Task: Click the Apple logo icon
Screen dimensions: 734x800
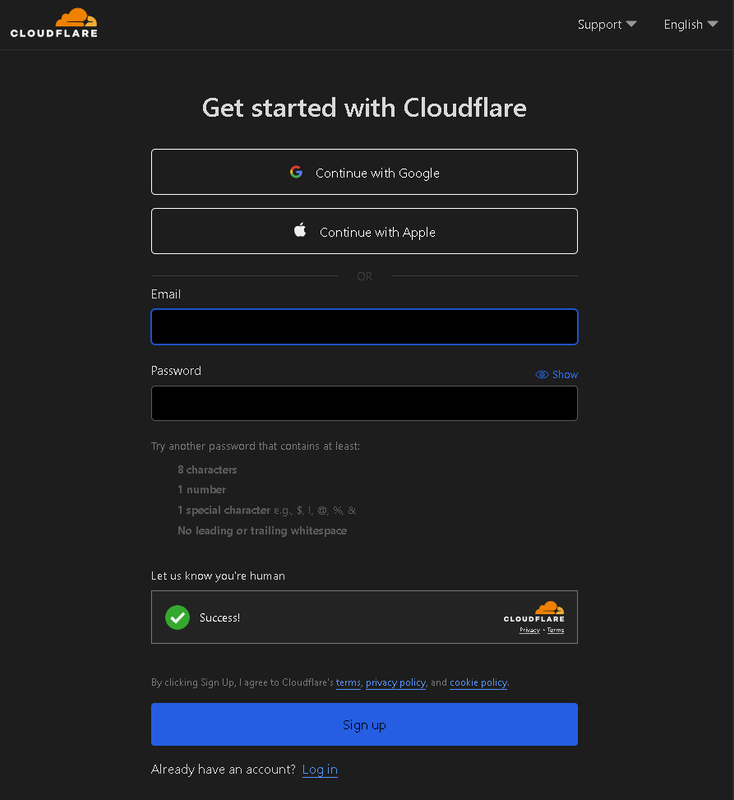Action: click(x=300, y=230)
